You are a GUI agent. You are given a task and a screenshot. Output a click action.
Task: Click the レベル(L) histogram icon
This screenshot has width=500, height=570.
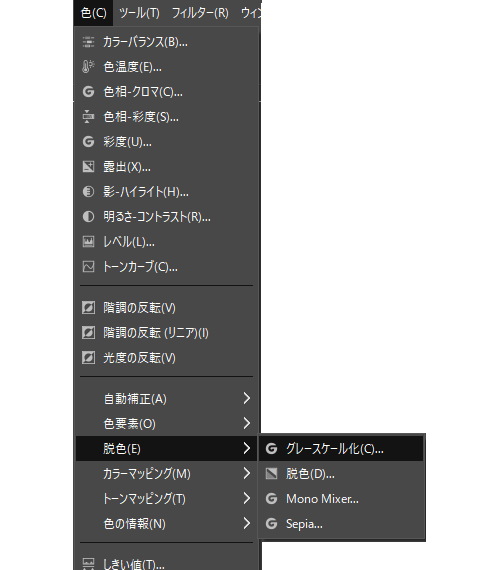[x=88, y=242]
